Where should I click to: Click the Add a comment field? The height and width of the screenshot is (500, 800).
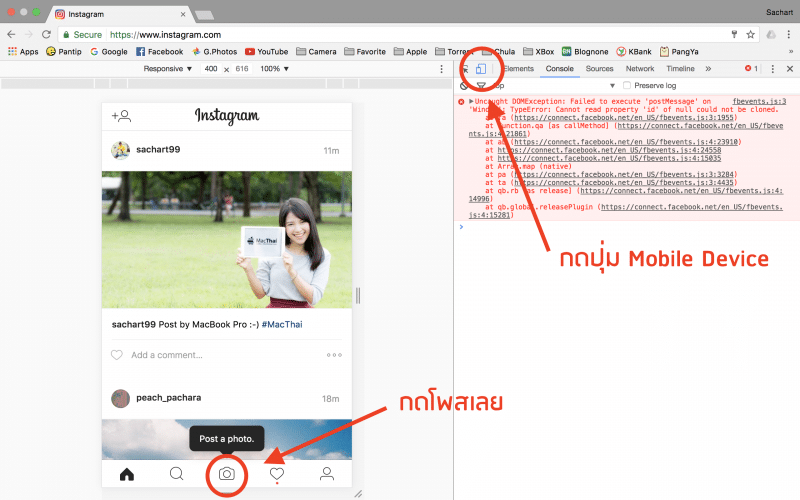click(x=167, y=355)
